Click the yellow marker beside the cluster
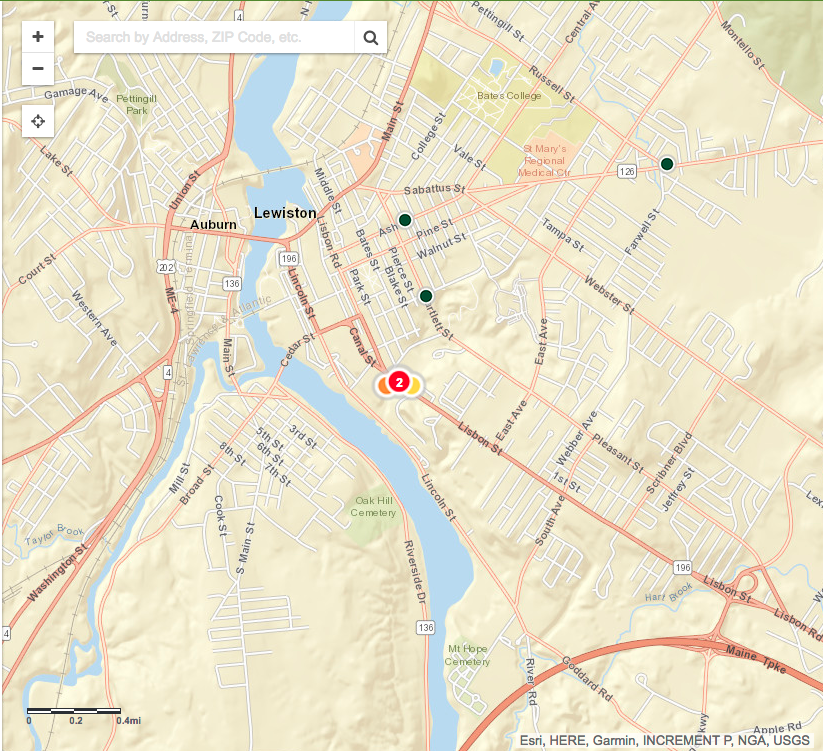 click(415, 386)
